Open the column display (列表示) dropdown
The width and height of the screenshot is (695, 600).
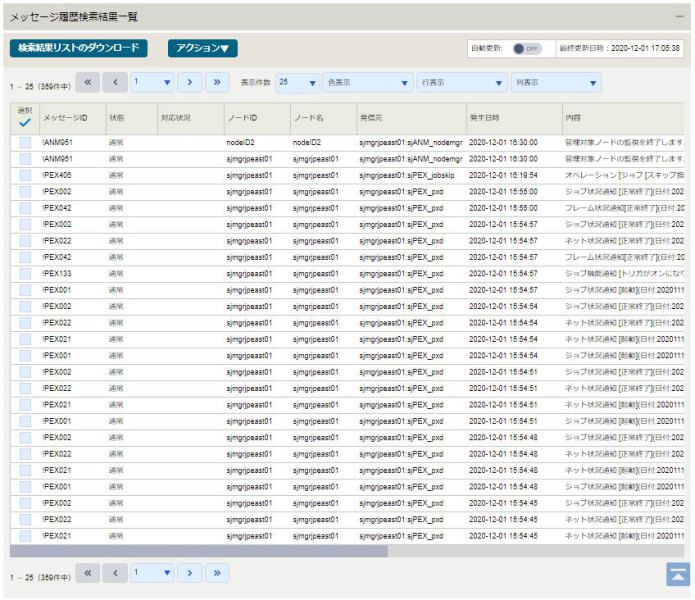pos(556,83)
